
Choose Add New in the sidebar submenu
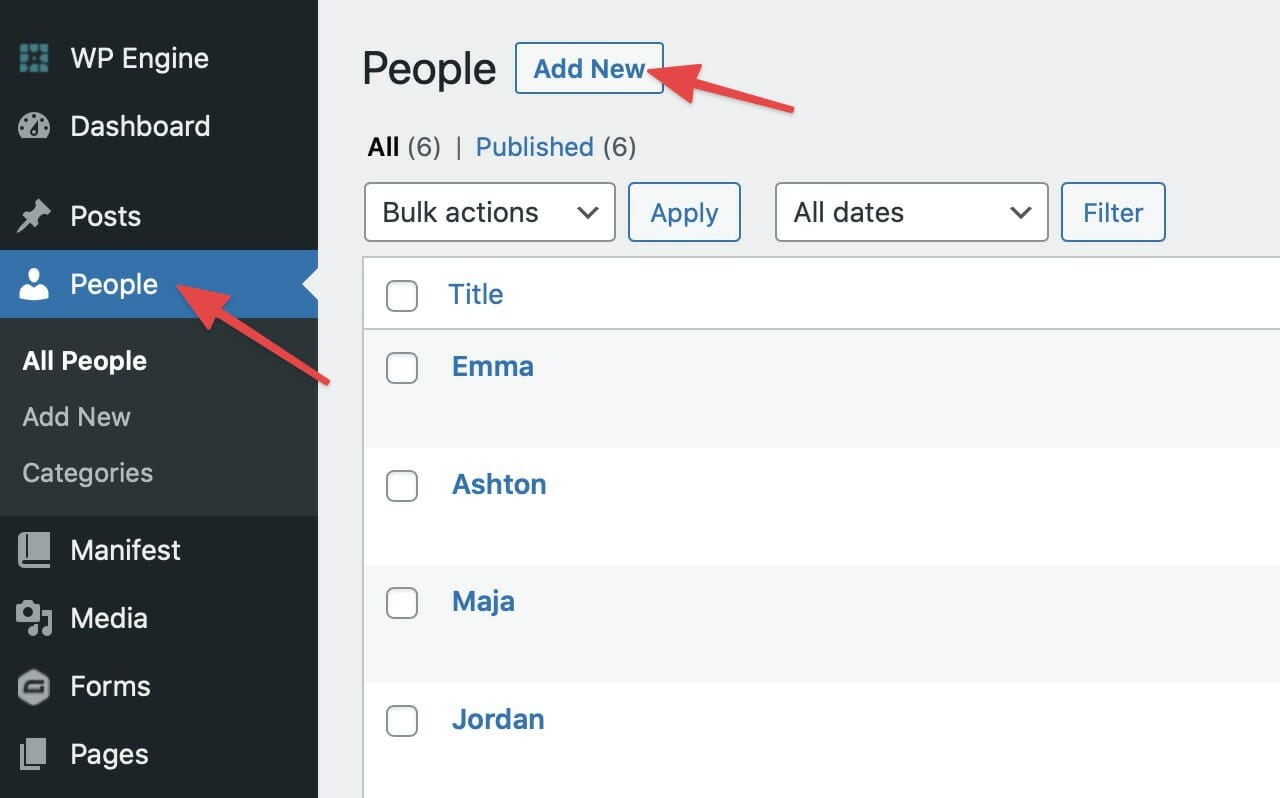click(x=77, y=417)
